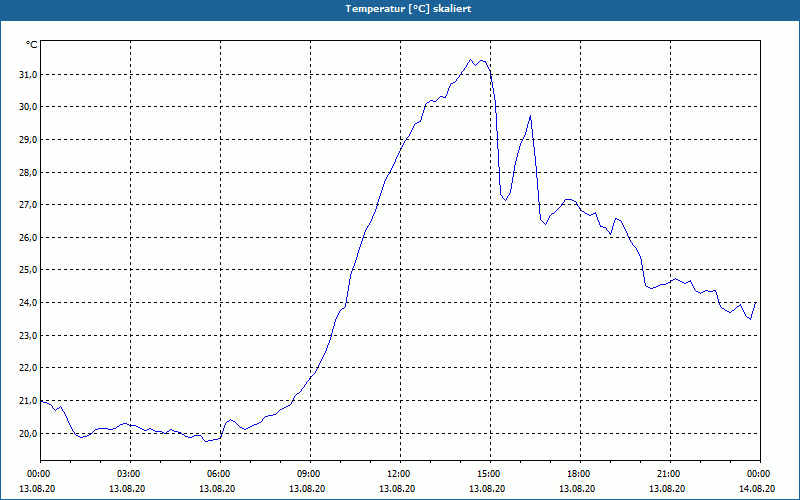Select the '21:00' x-axis label
The image size is (800, 500).
click(670, 474)
